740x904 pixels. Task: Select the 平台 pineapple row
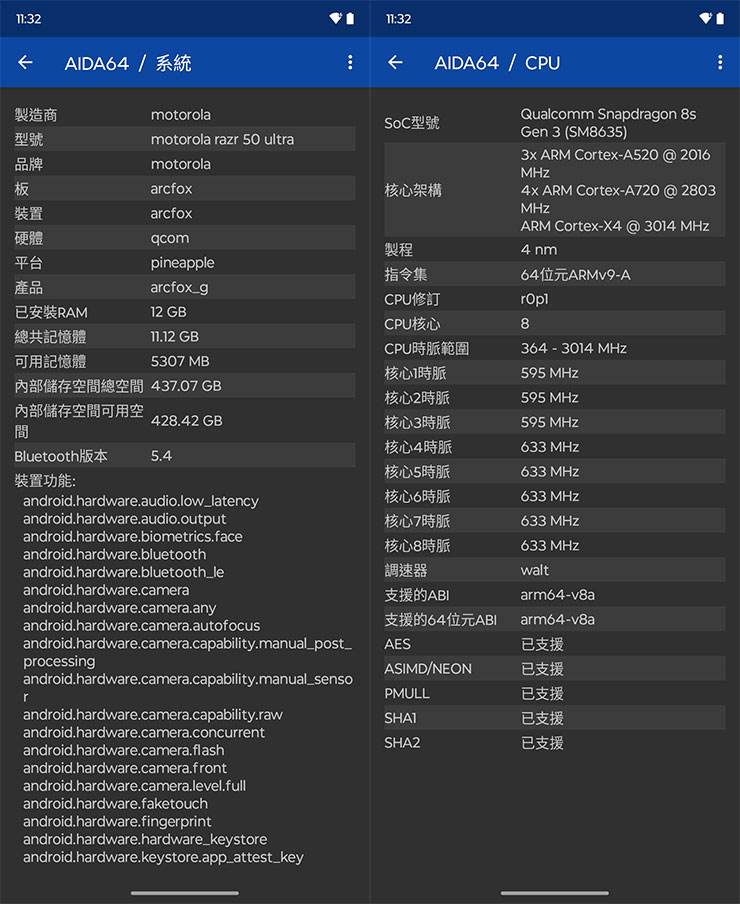coord(184,262)
